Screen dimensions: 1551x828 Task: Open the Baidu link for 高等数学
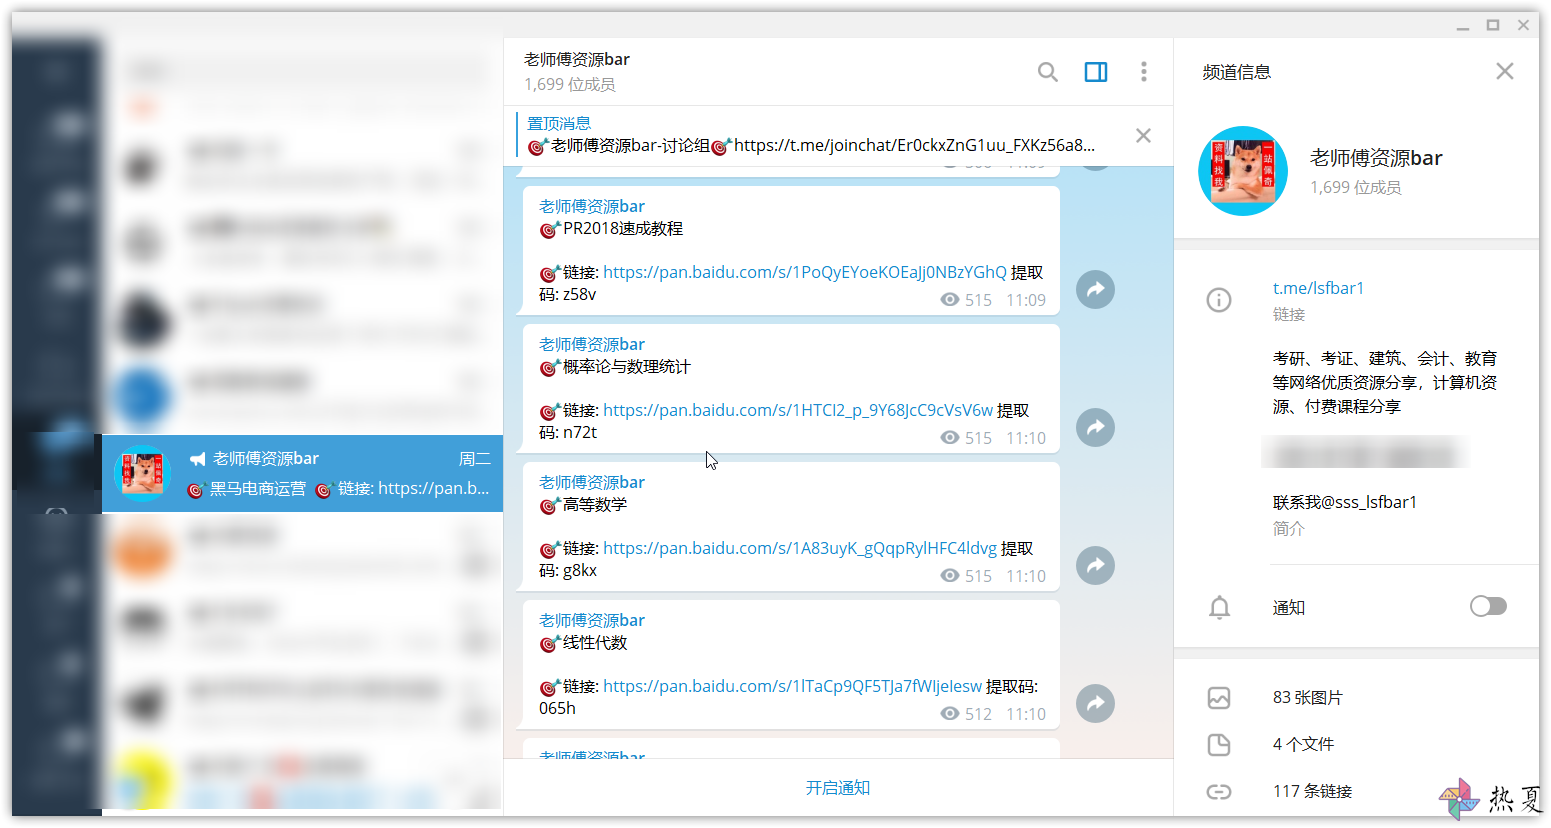click(800, 548)
